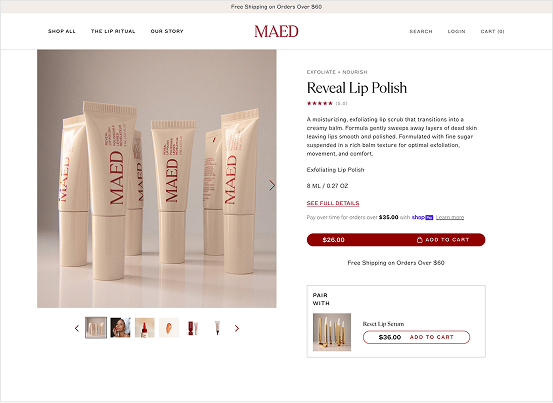This screenshot has height=403, width=553.
Task: Click the MAED logo
Action: point(276,31)
